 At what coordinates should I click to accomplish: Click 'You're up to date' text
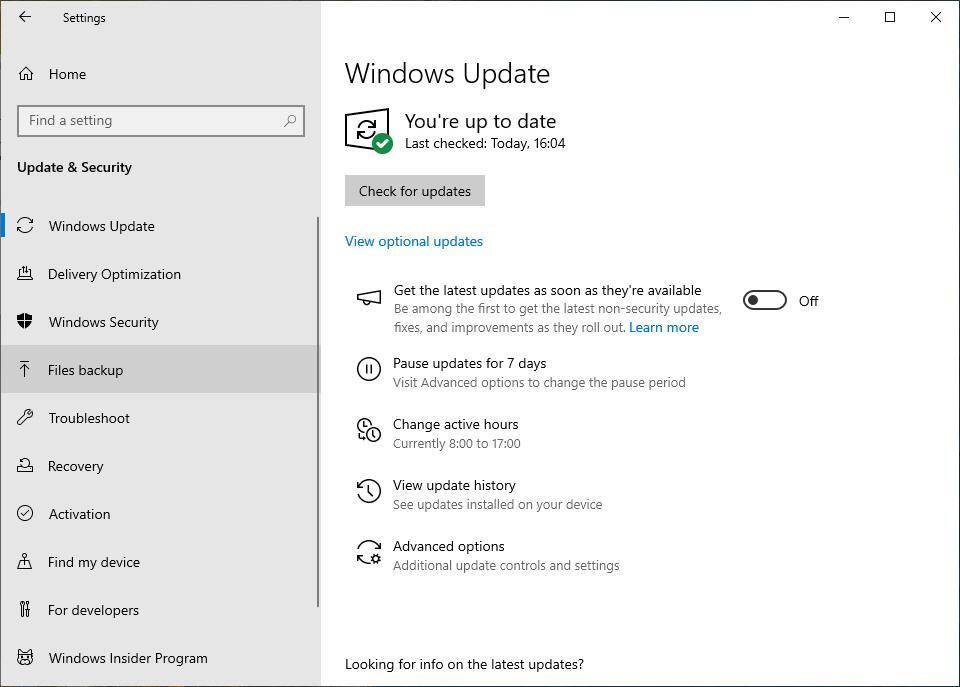[480, 121]
